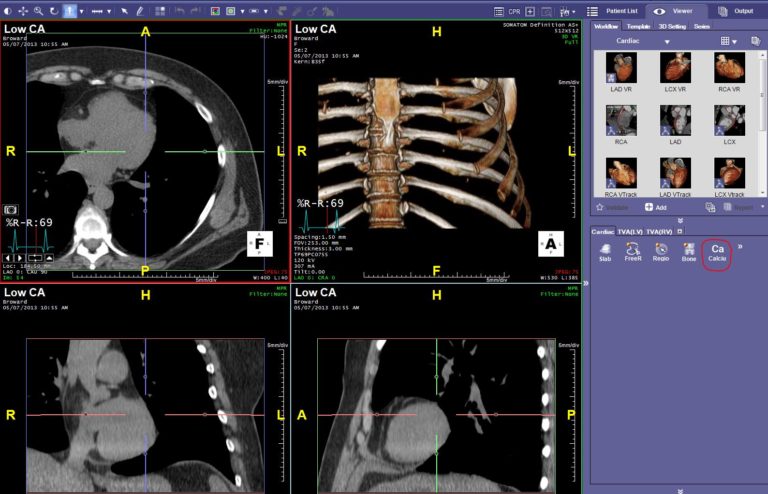Screen dimensions: 768x494
Task: Open the ruler measurement dropdown arrow
Action: click(109, 11)
